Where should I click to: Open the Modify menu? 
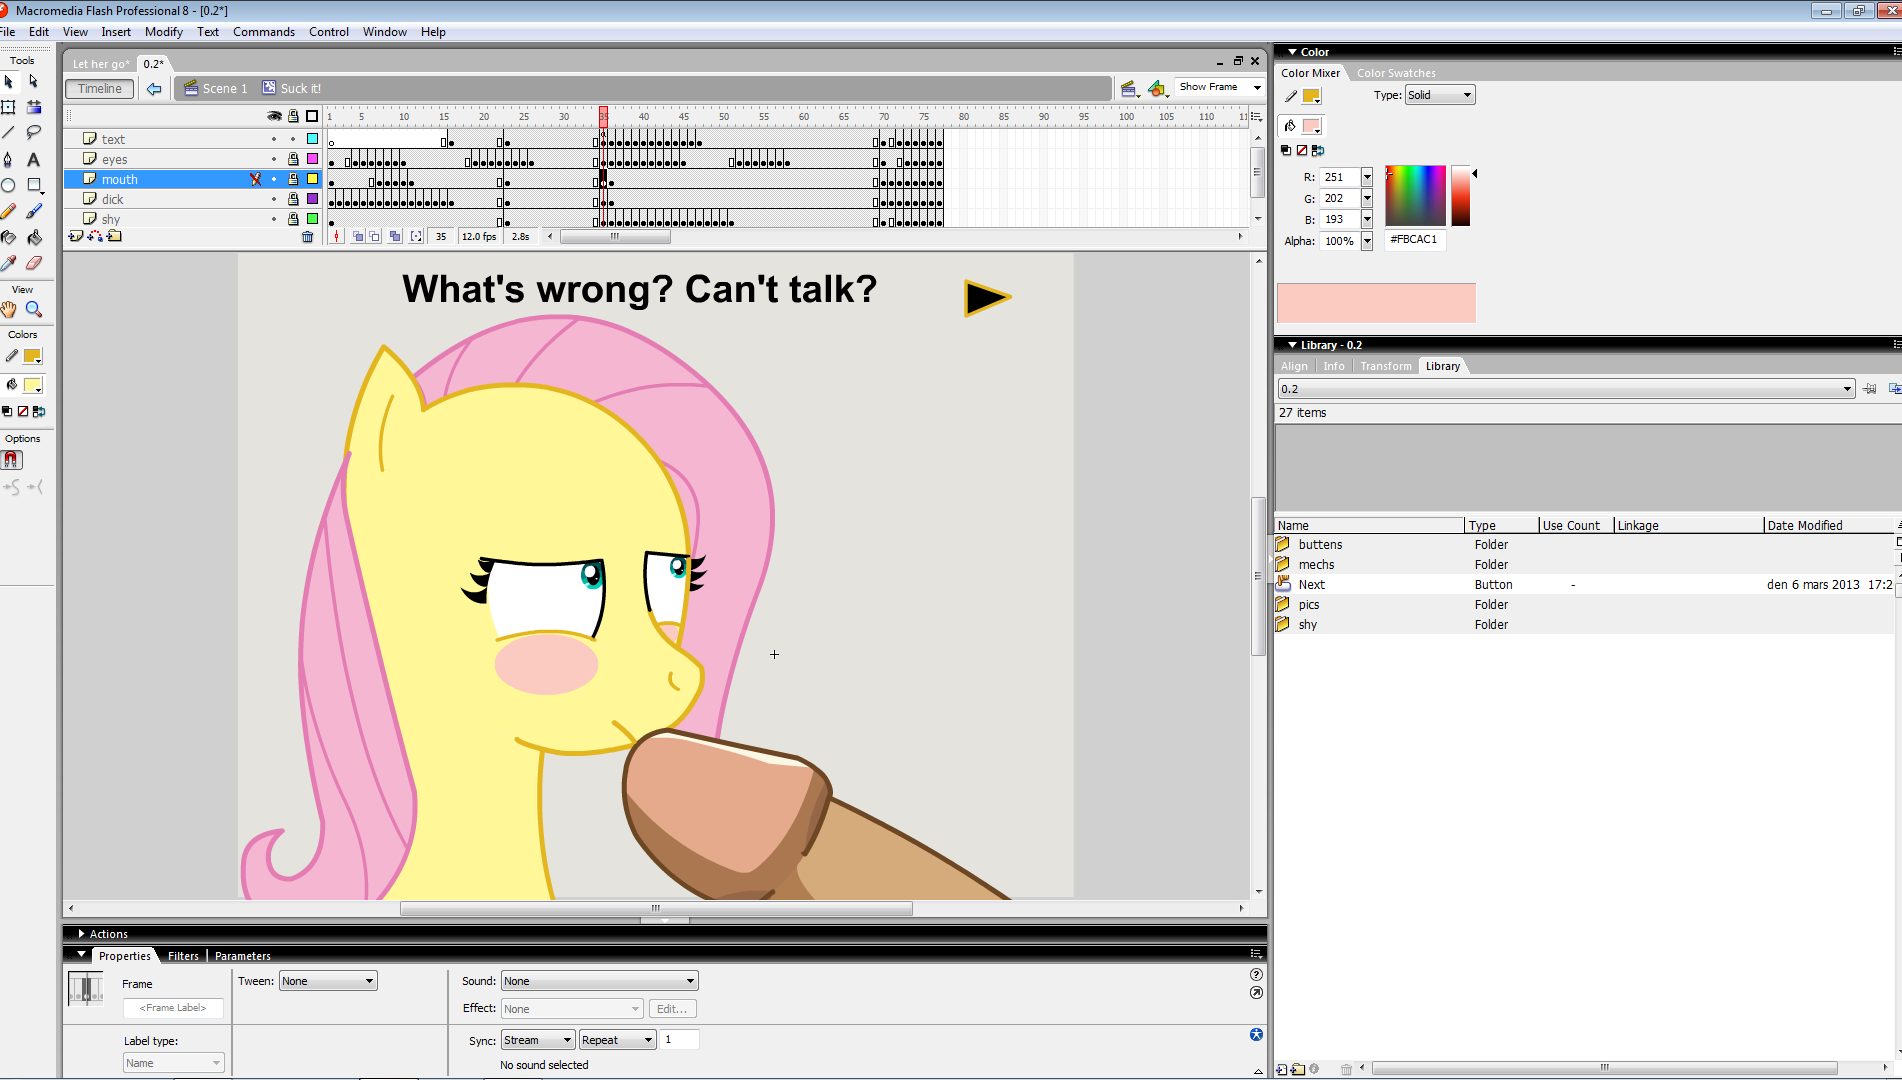[x=164, y=32]
